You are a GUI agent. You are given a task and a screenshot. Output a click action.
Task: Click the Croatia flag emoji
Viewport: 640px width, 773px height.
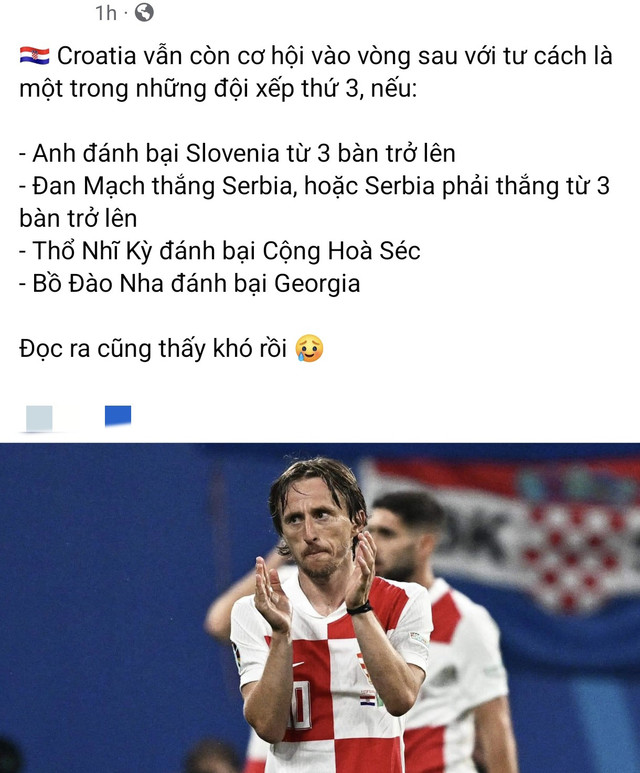click(35, 56)
